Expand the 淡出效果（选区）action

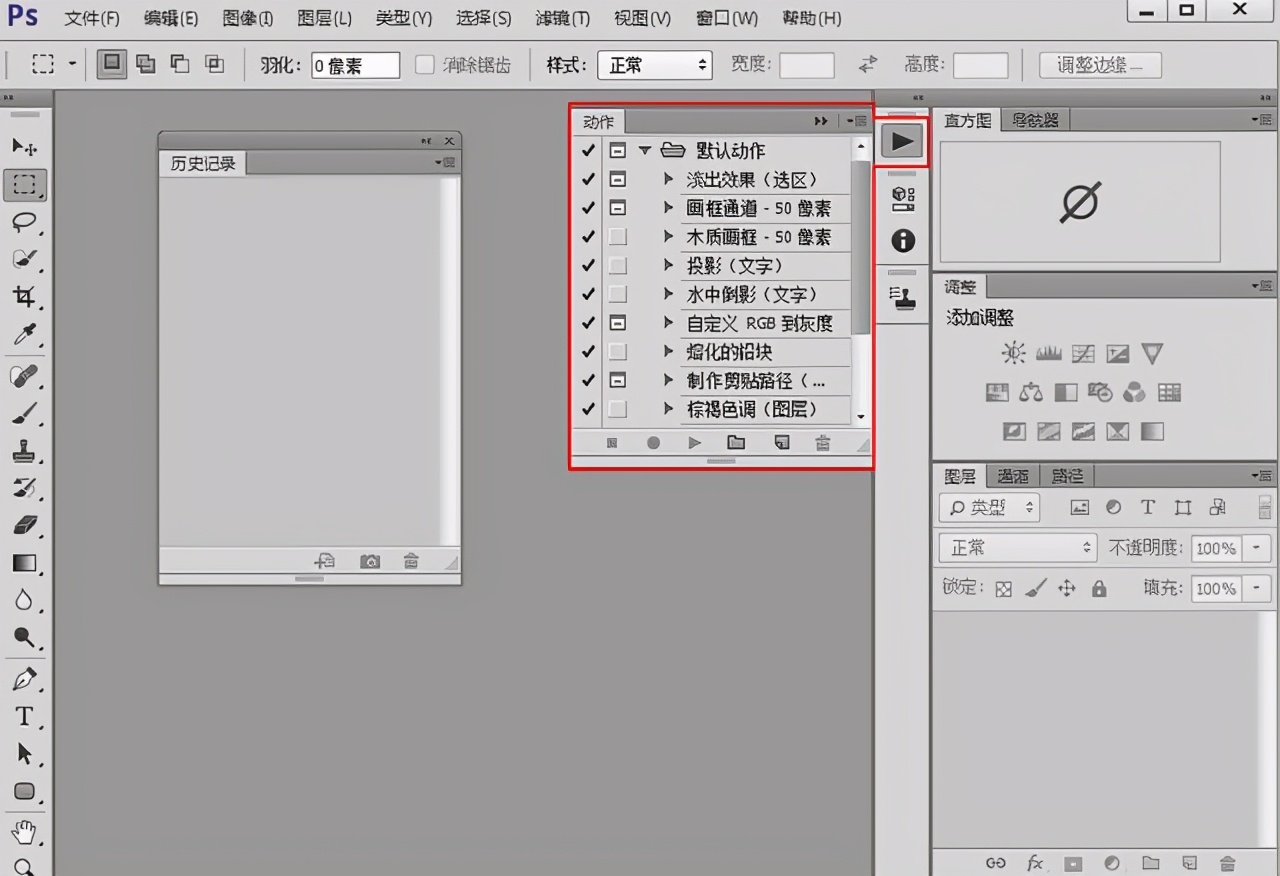tap(669, 180)
